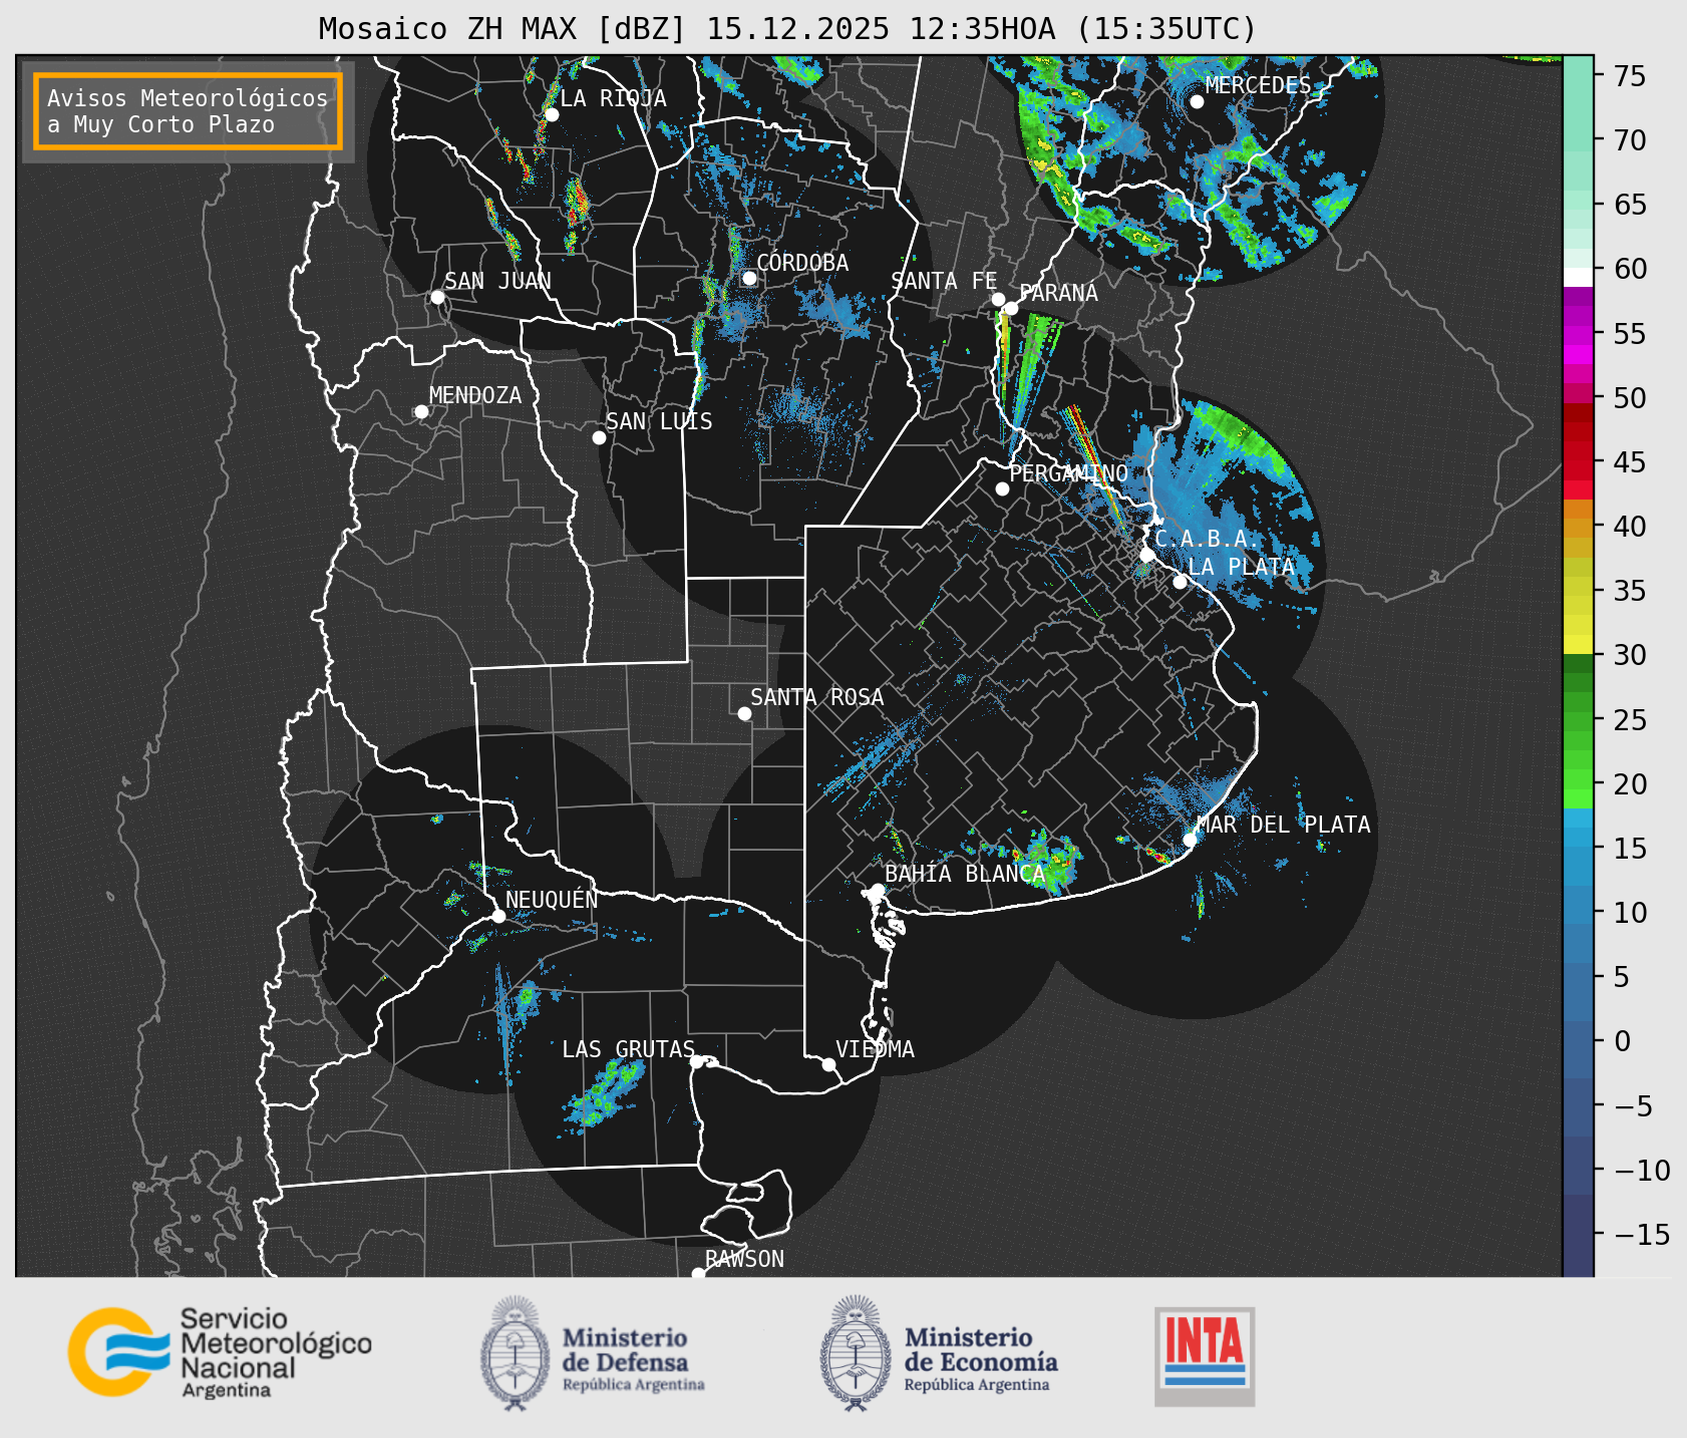The height and width of the screenshot is (1438, 1687).
Task: Click the CÓRDOBA label text
Action: pyautogui.click(x=802, y=263)
